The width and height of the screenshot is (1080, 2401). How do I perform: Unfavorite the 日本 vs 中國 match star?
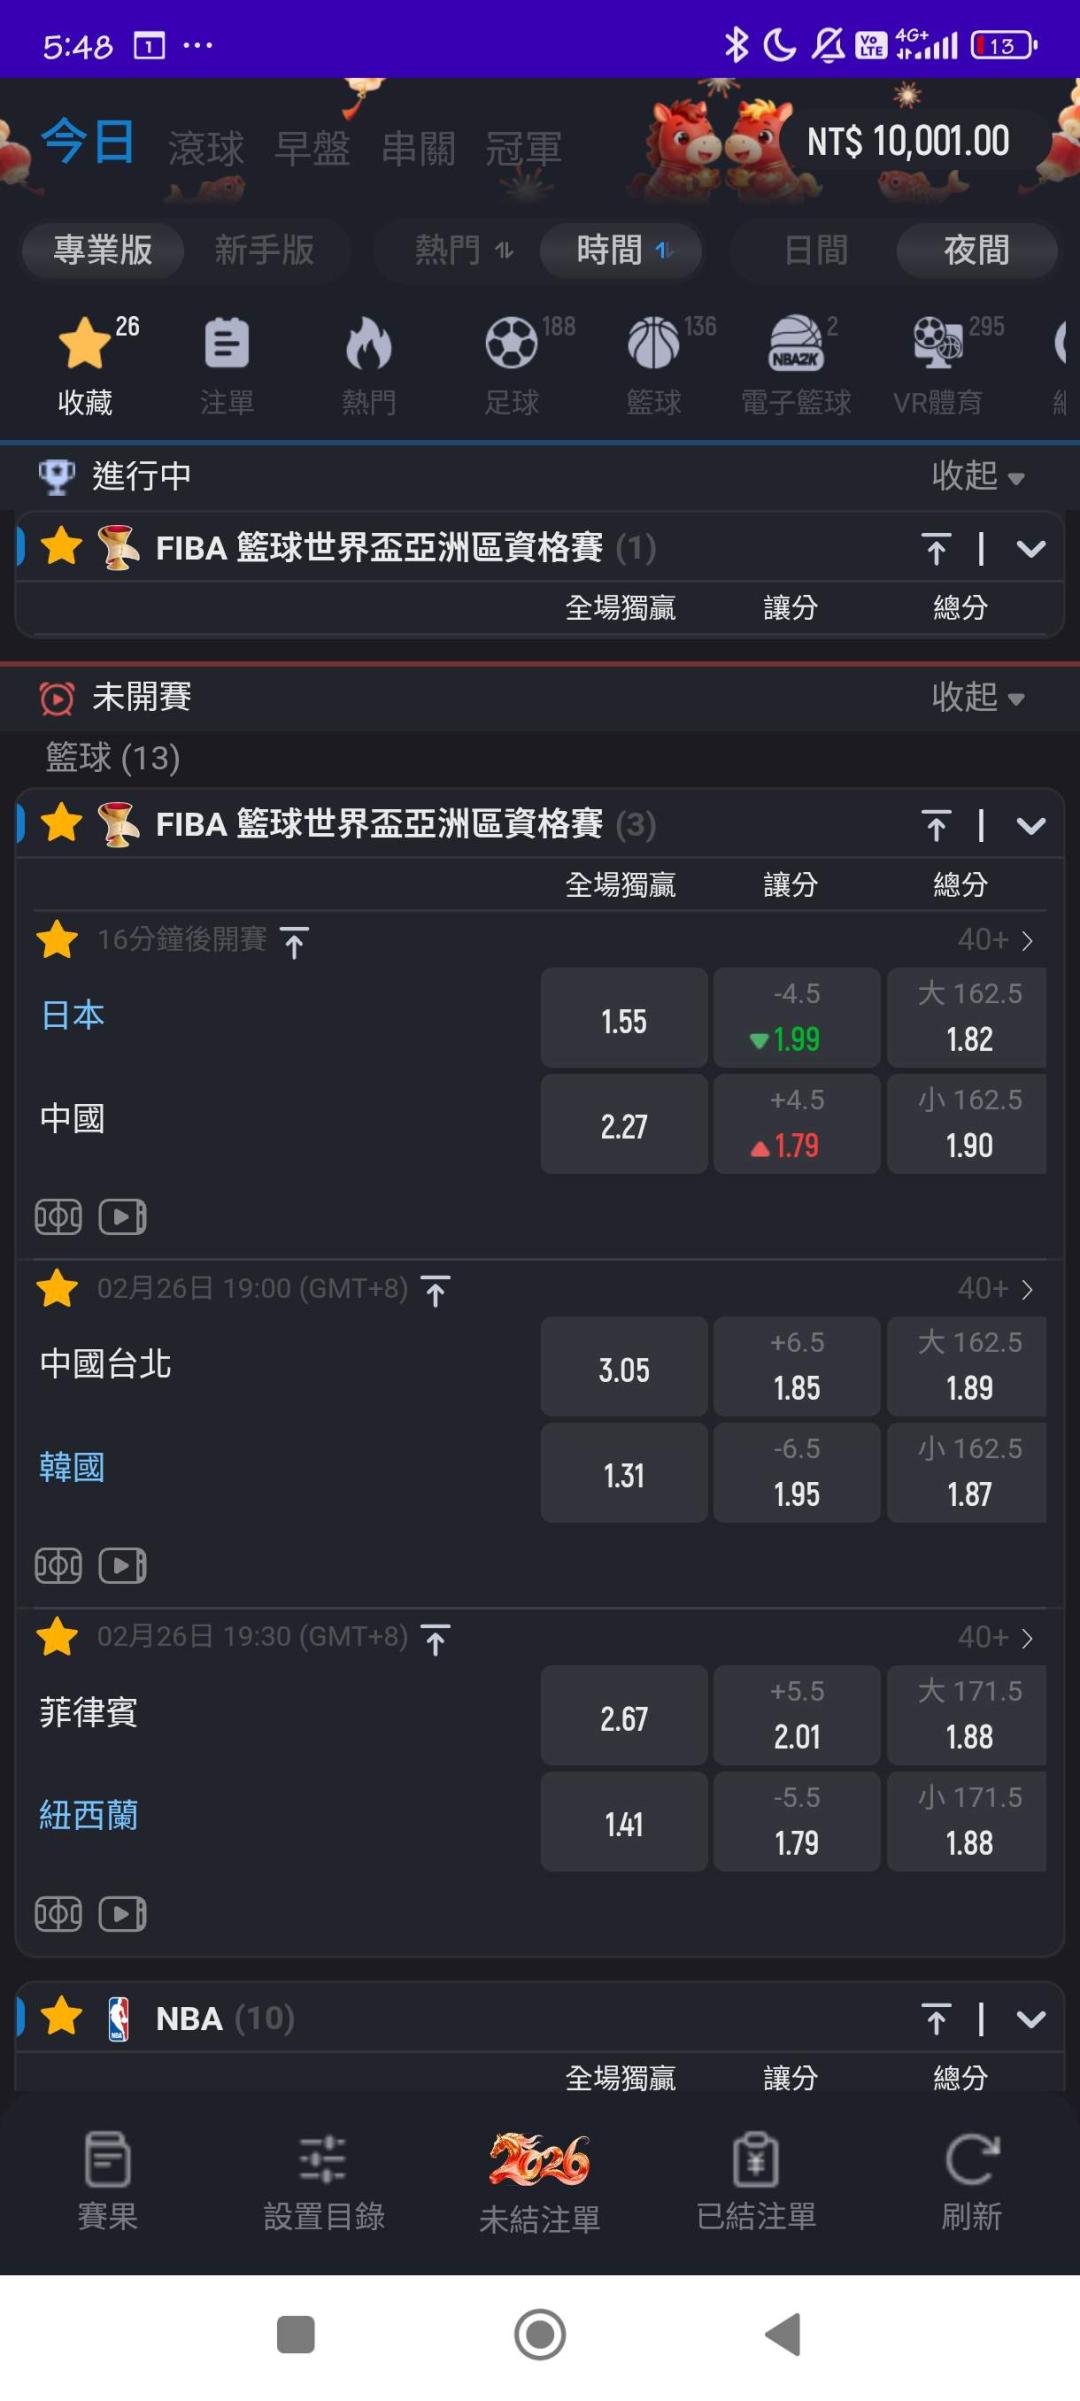click(57, 940)
